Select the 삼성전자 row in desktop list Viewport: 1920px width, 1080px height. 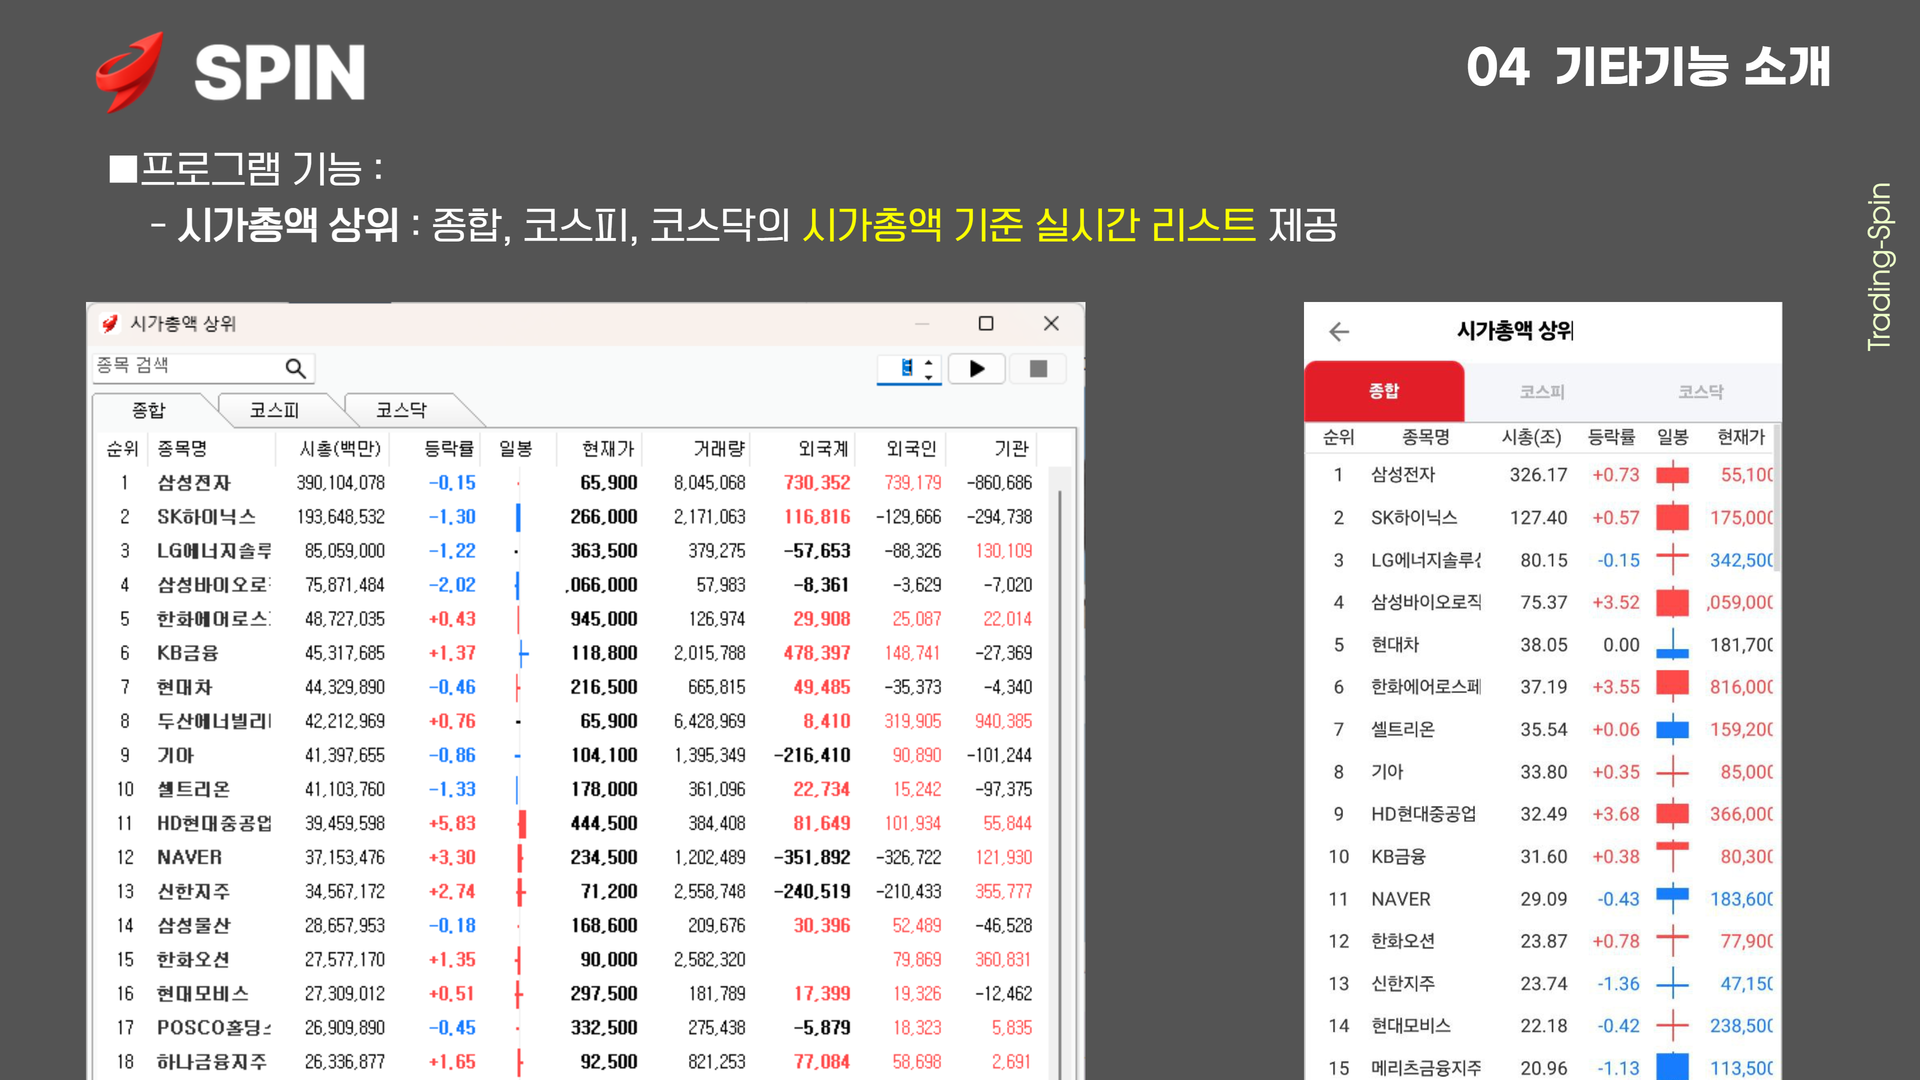(194, 483)
